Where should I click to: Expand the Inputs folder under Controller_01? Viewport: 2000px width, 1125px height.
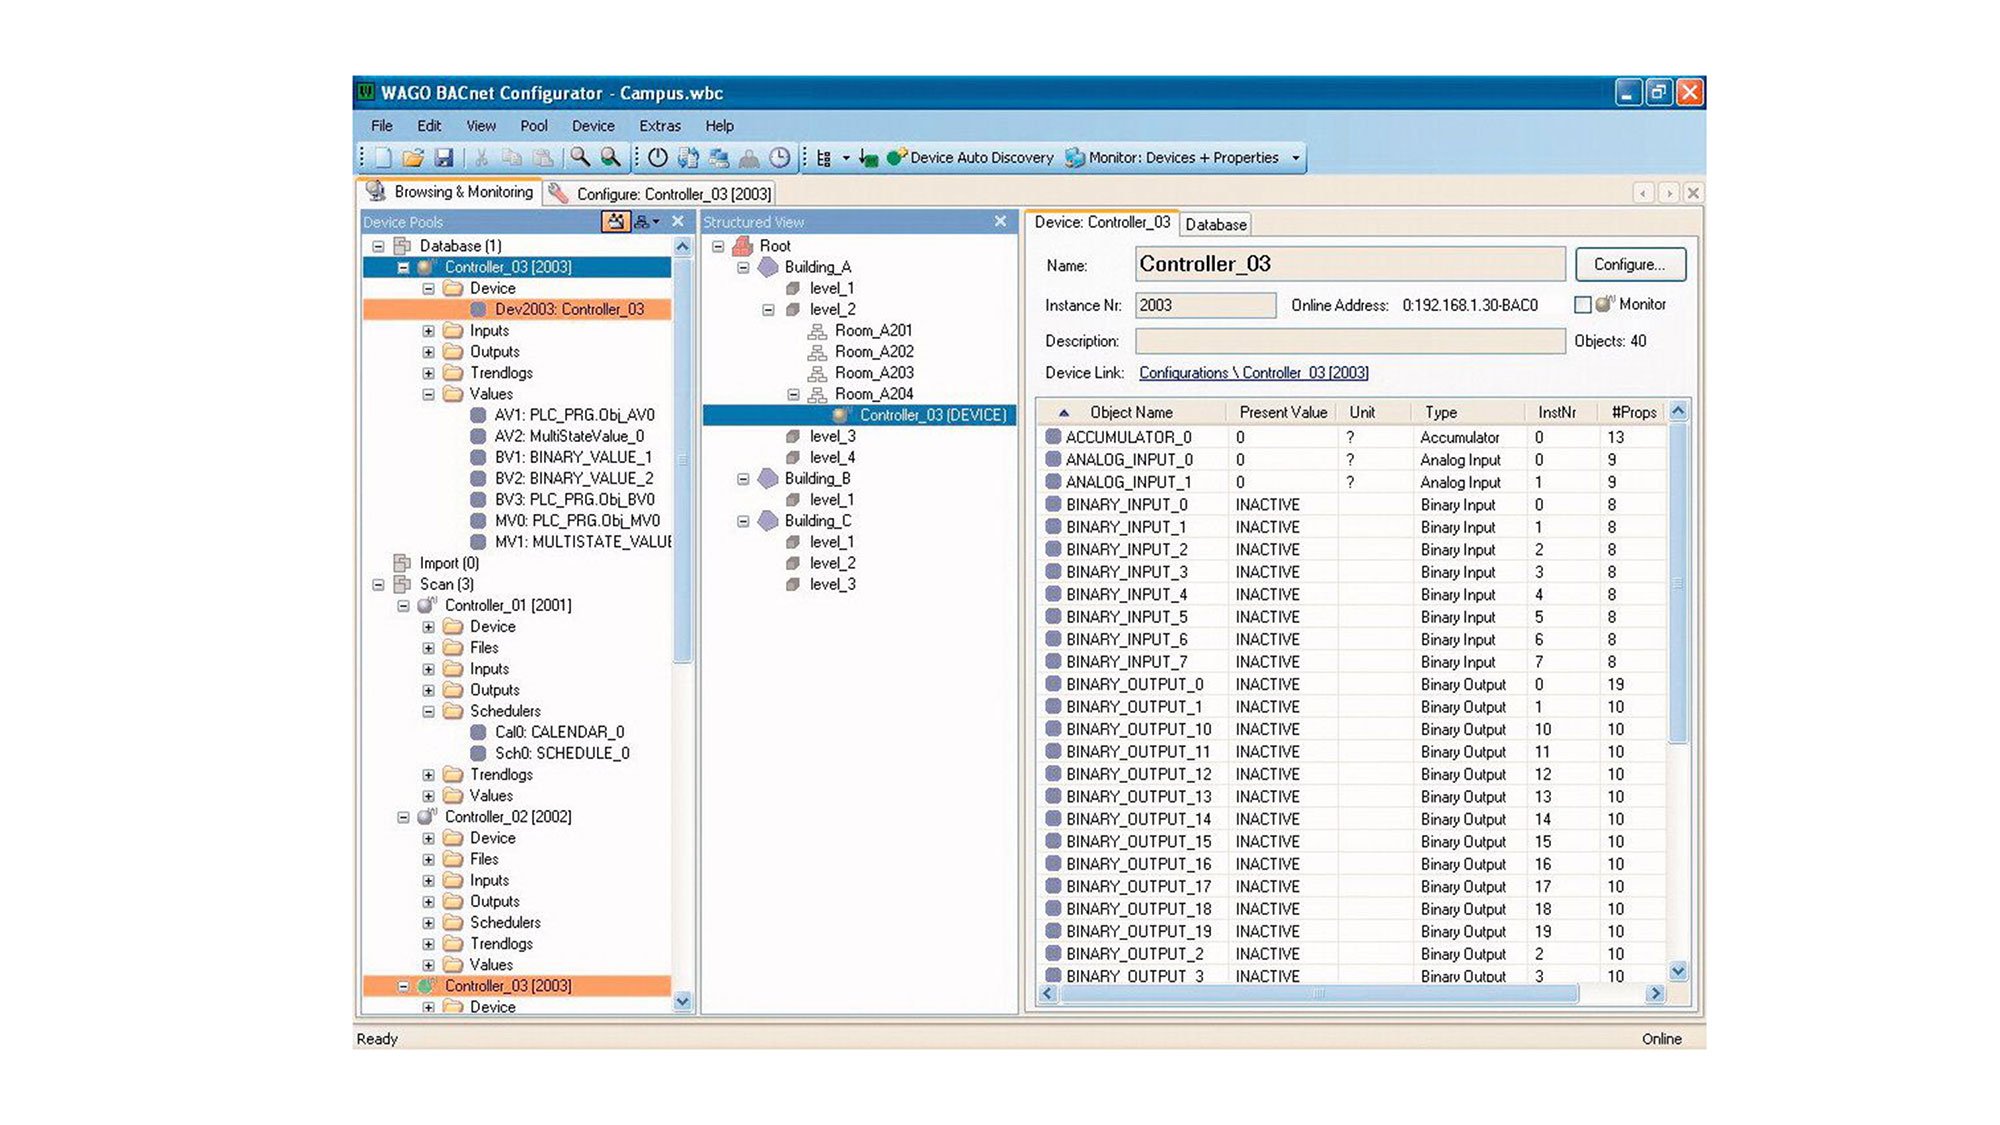point(428,668)
